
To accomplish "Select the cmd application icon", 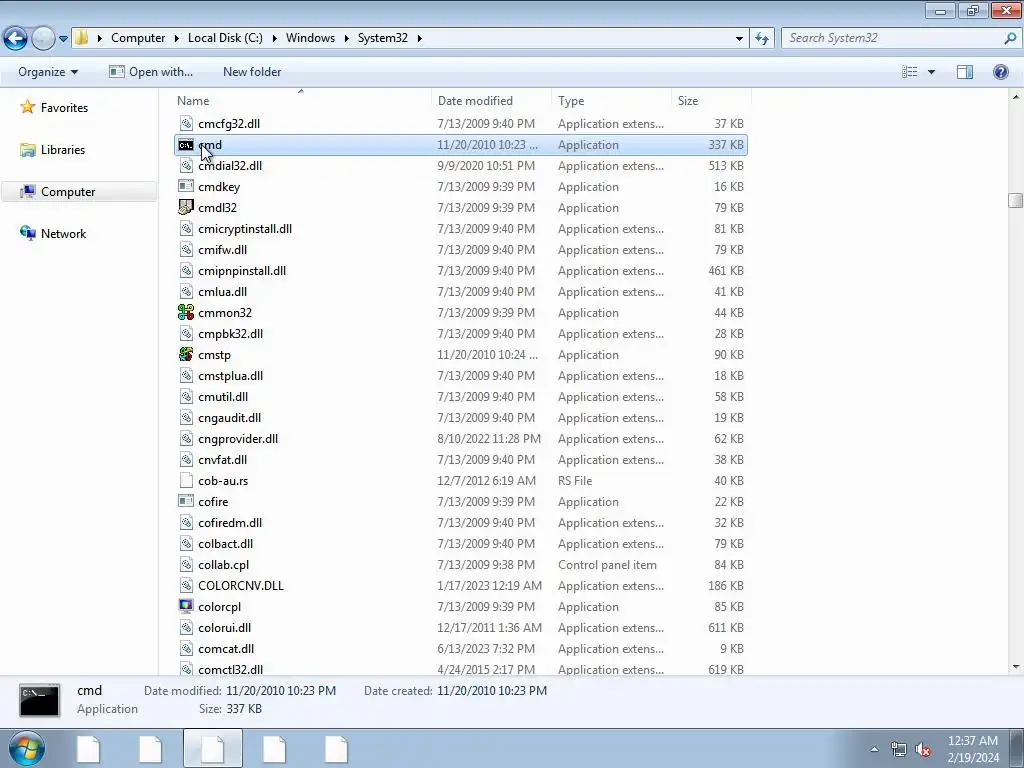I will pyautogui.click(x=185, y=145).
